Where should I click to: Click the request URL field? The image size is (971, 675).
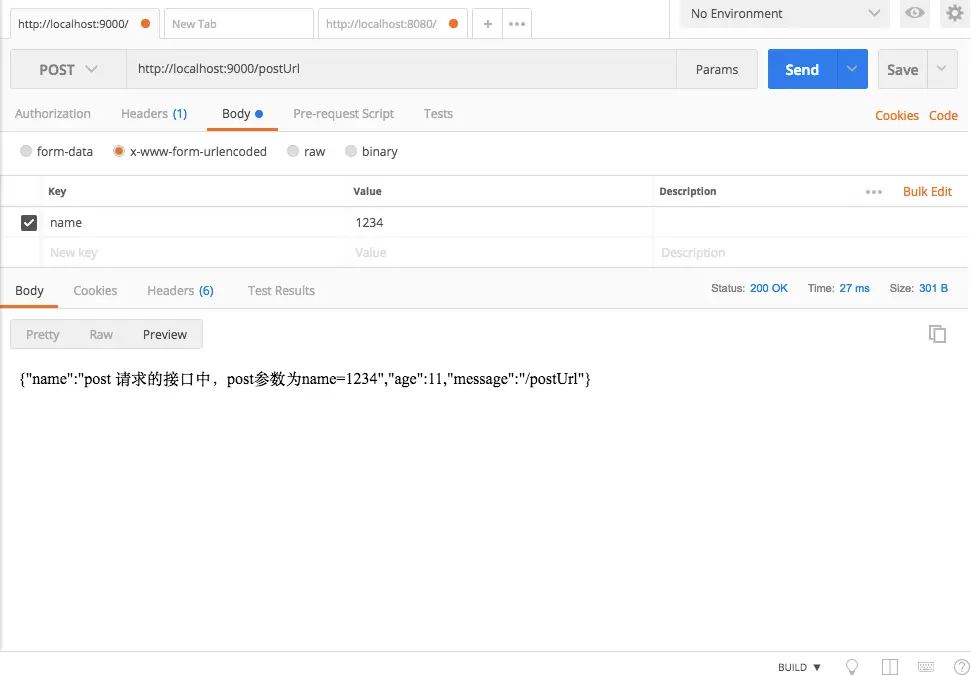(401, 69)
